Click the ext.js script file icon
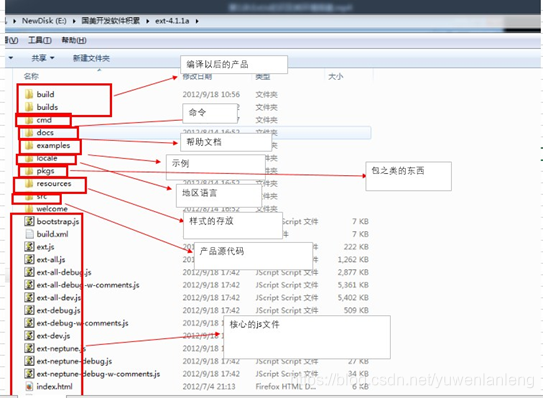This screenshot has width=543, height=398. (29, 247)
